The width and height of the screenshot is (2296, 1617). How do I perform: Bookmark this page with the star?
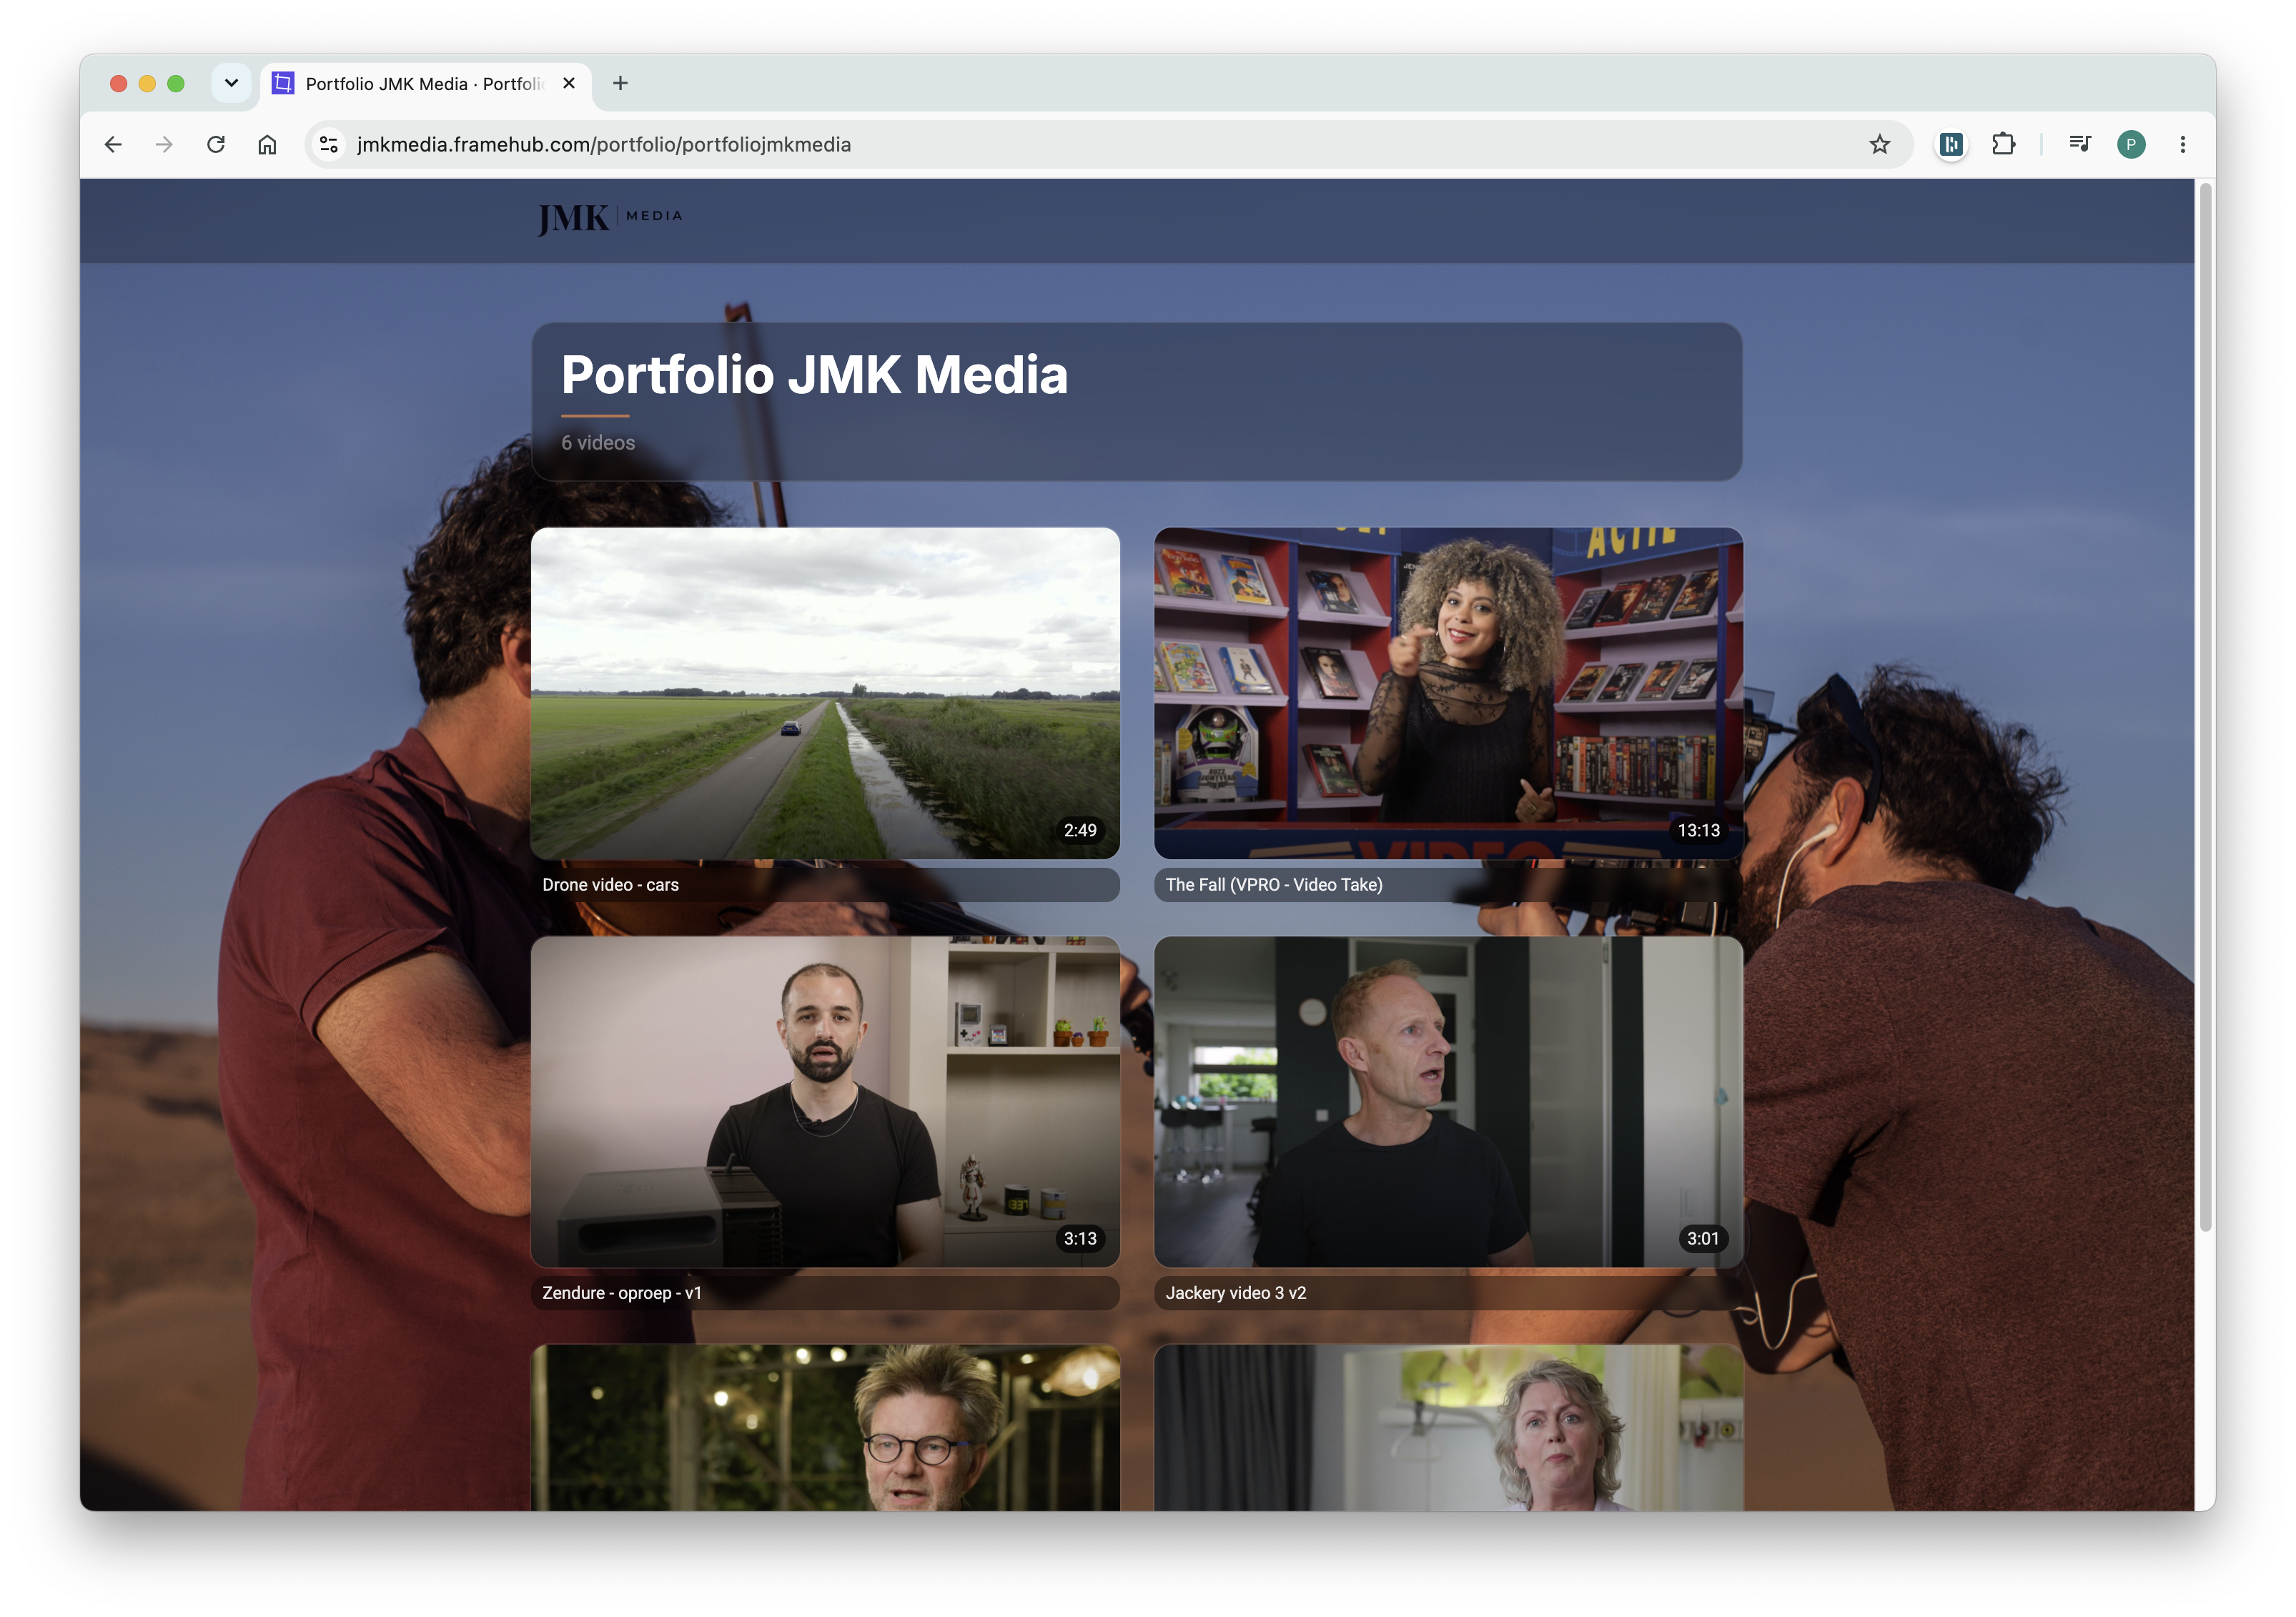pyautogui.click(x=1880, y=145)
